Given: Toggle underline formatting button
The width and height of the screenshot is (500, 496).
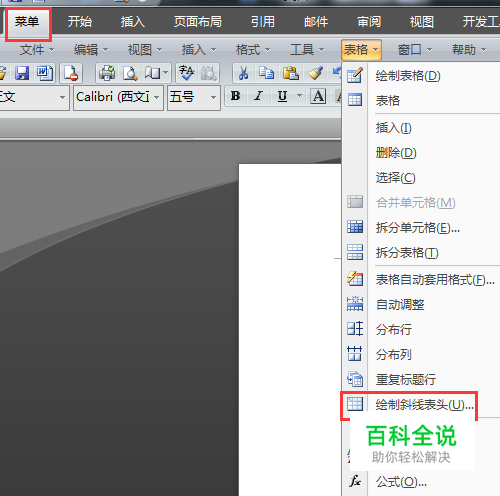Looking at the screenshot, I should click(x=283, y=96).
